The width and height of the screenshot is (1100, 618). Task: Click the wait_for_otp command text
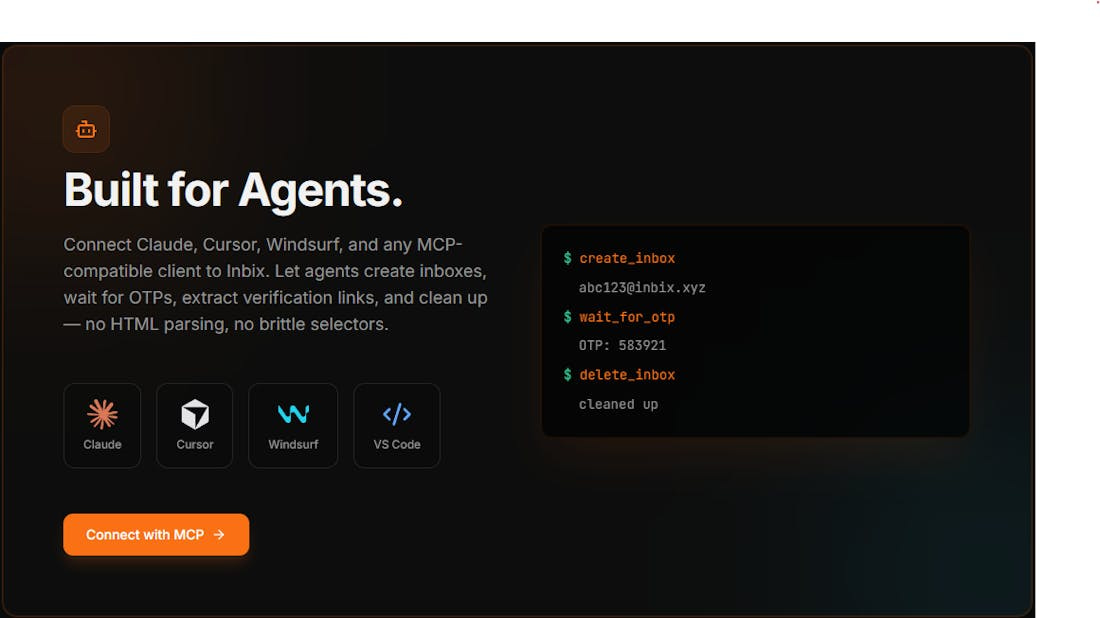coord(627,317)
